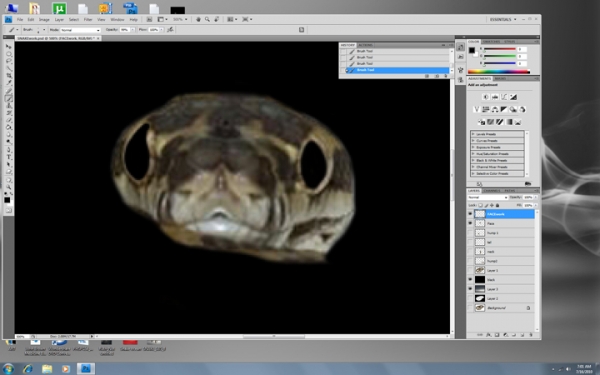The image size is (600, 375).
Task: Open the Window menu
Action: [117, 19]
